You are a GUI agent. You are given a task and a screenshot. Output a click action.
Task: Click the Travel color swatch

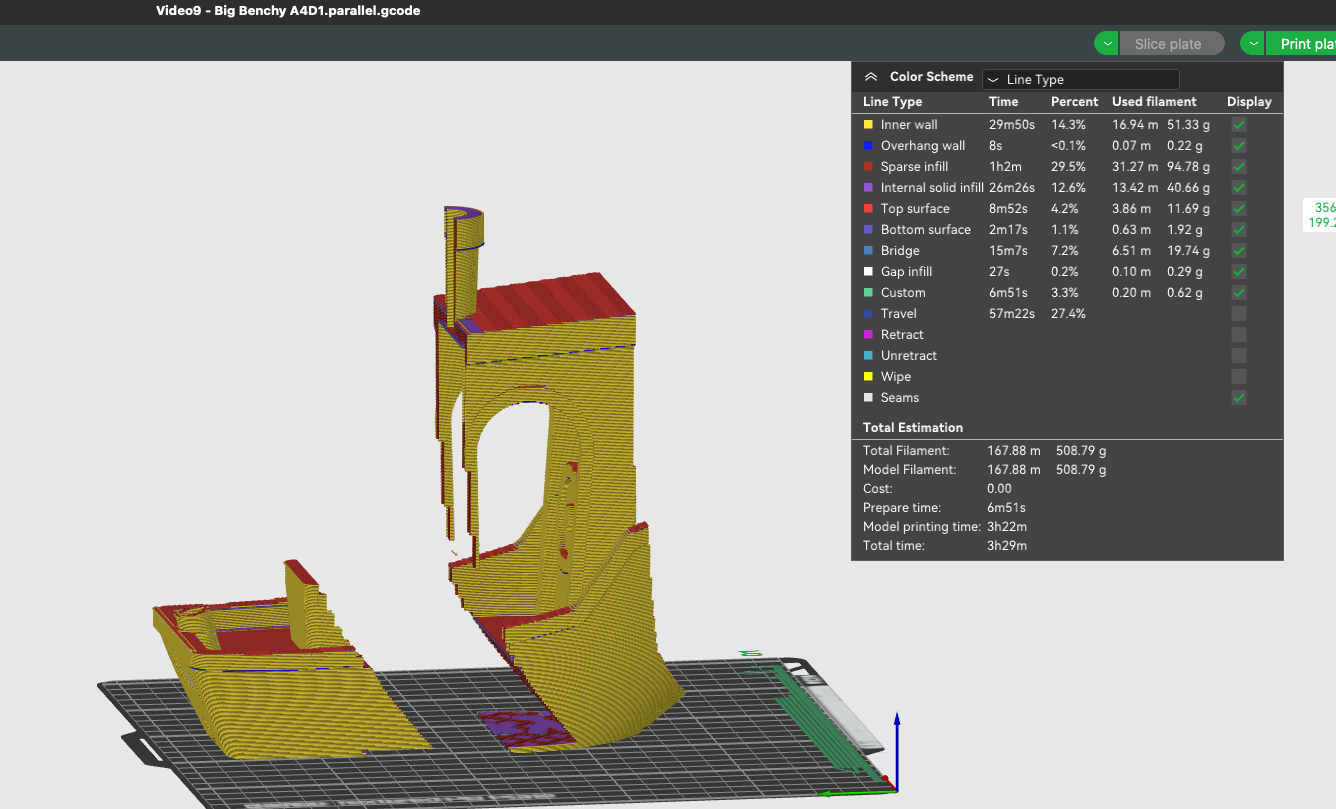(868, 314)
